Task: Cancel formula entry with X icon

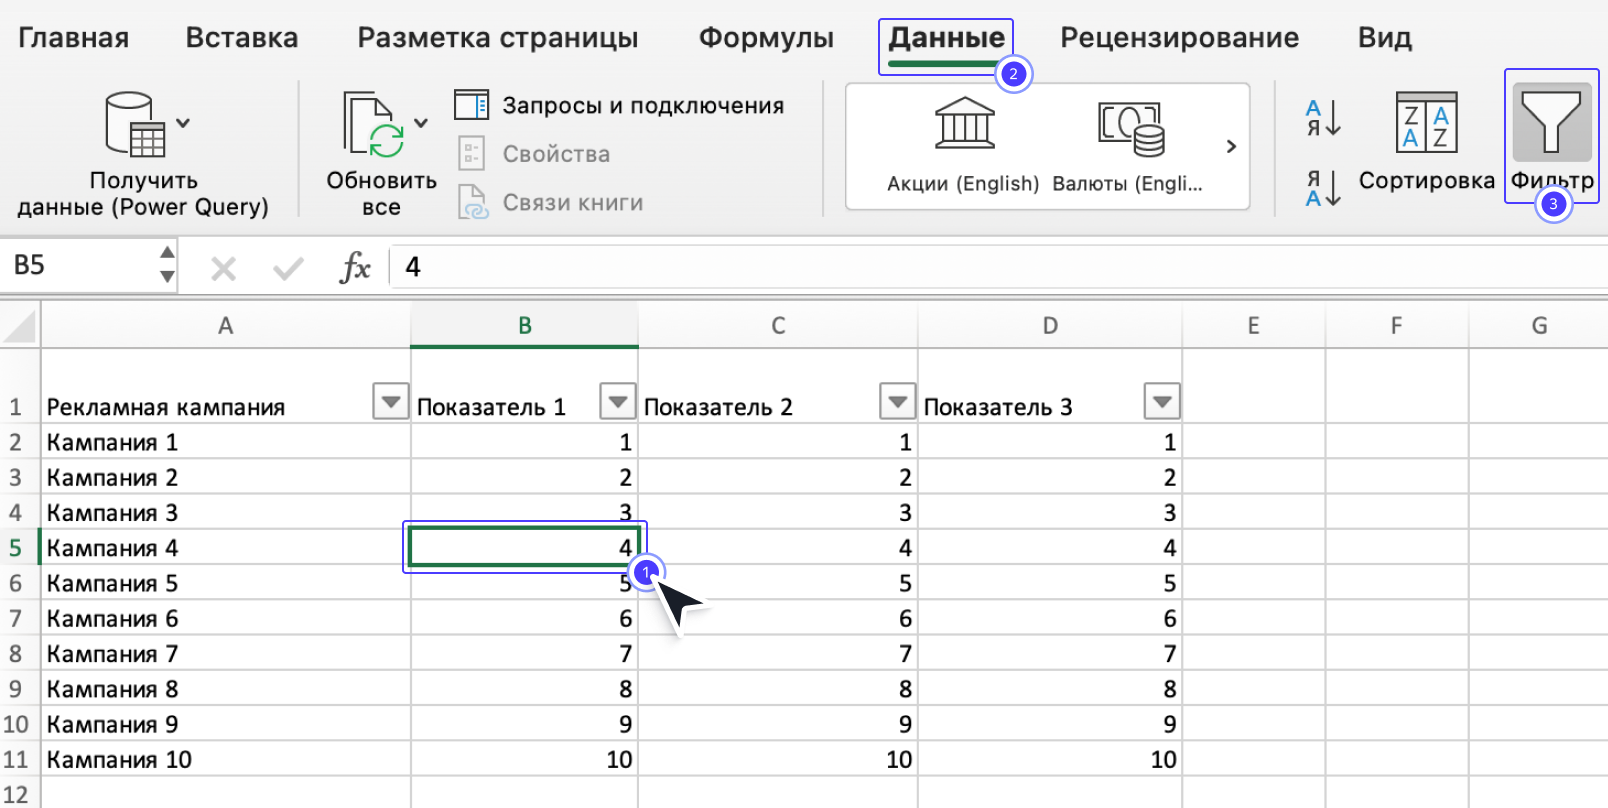Action: pyautogui.click(x=224, y=268)
